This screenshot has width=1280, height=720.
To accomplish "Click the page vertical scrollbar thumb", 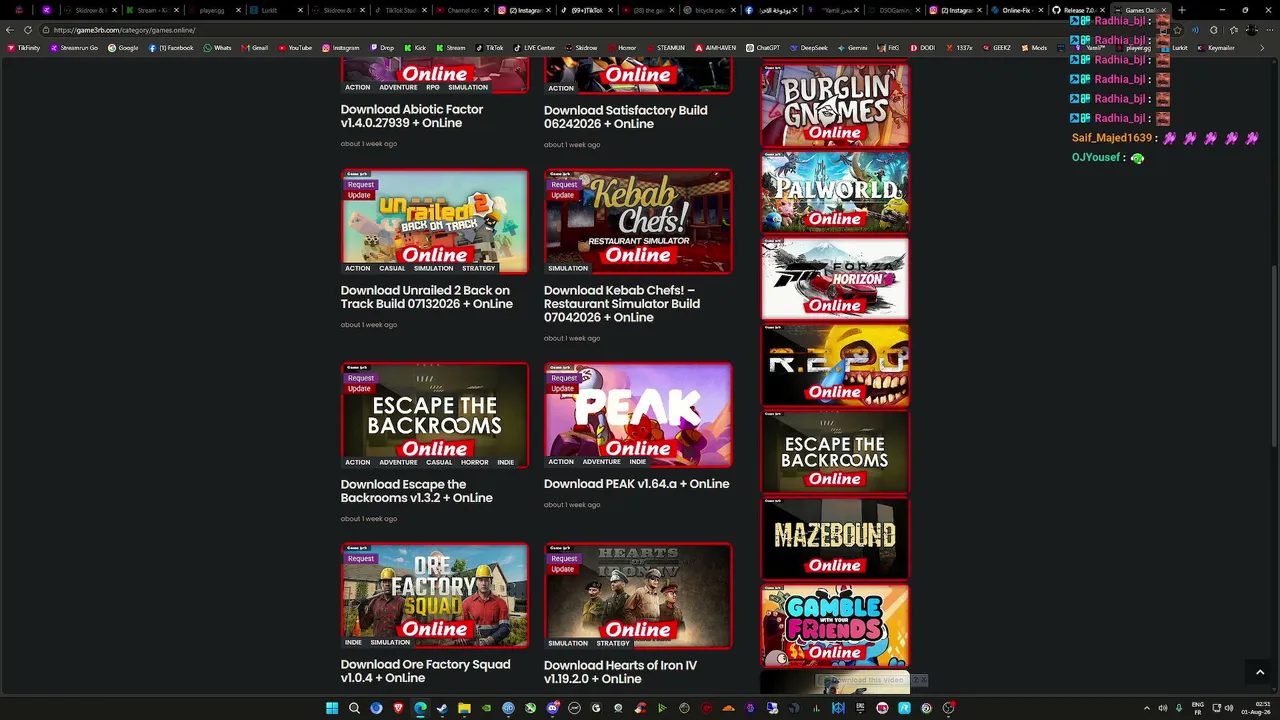I will click(x=1275, y=355).
